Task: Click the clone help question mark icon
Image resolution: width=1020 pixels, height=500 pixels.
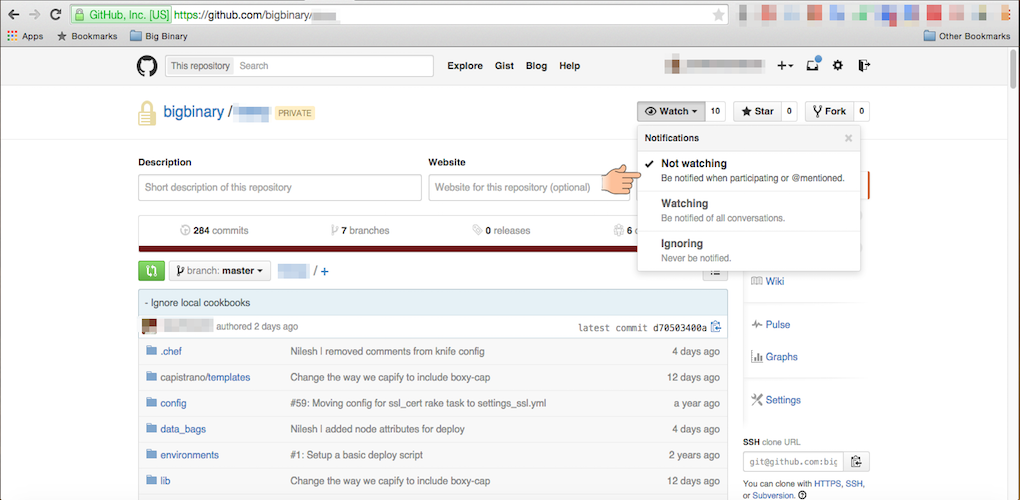Action: 802,495
